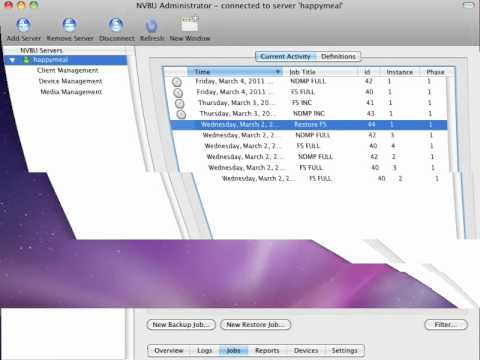This screenshot has width=480, height=360.
Task: Open the Settings tab
Action: click(x=344, y=351)
